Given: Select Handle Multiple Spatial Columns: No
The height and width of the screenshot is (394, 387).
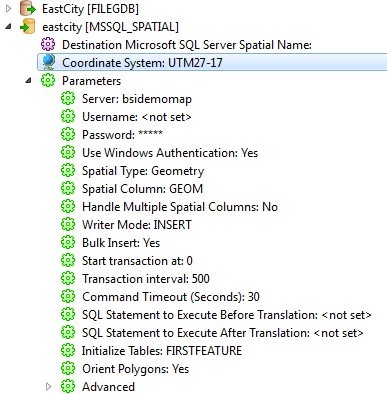Looking at the screenshot, I should (x=180, y=207).
